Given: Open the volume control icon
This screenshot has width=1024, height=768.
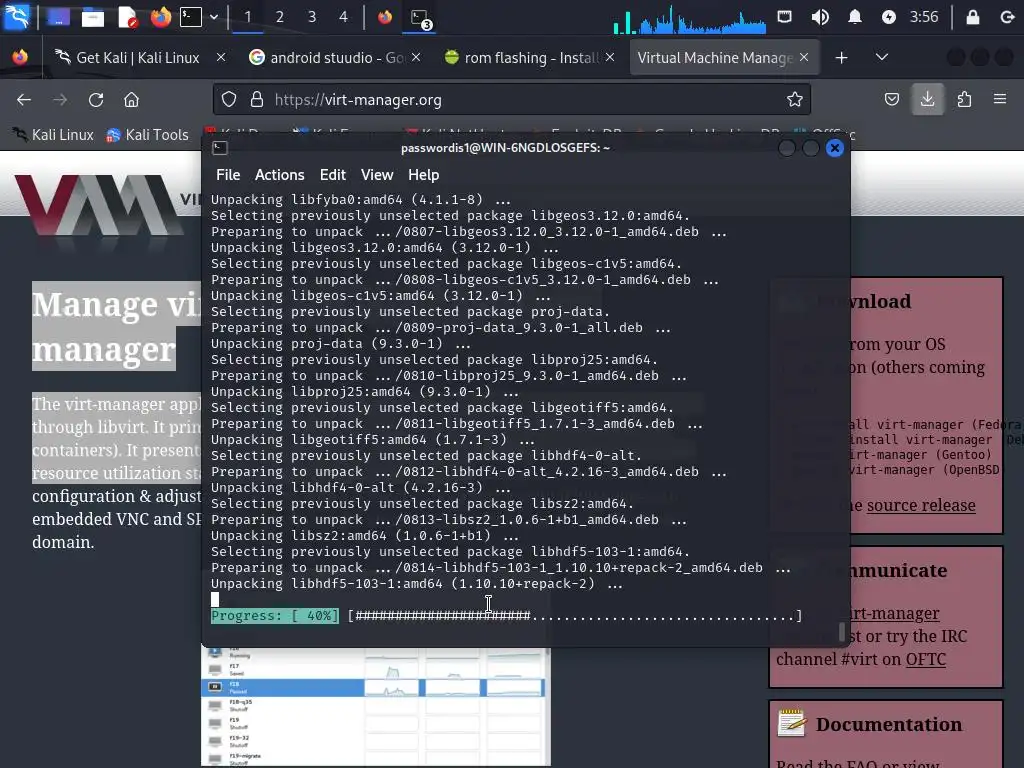Looking at the screenshot, I should (820, 17).
